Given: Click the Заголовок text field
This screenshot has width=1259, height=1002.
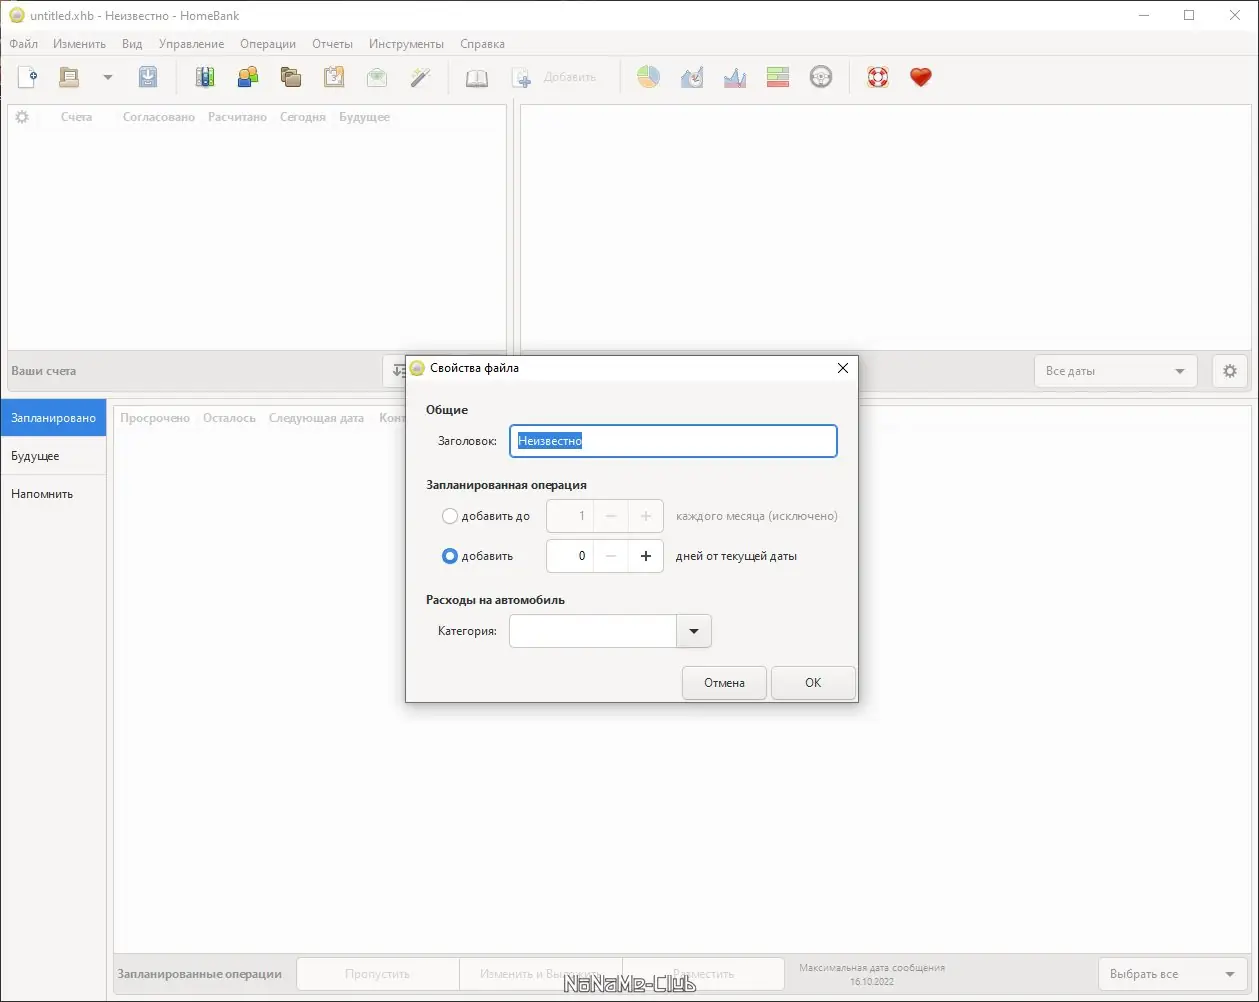Looking at the screenshot, I should coord(673,441).
